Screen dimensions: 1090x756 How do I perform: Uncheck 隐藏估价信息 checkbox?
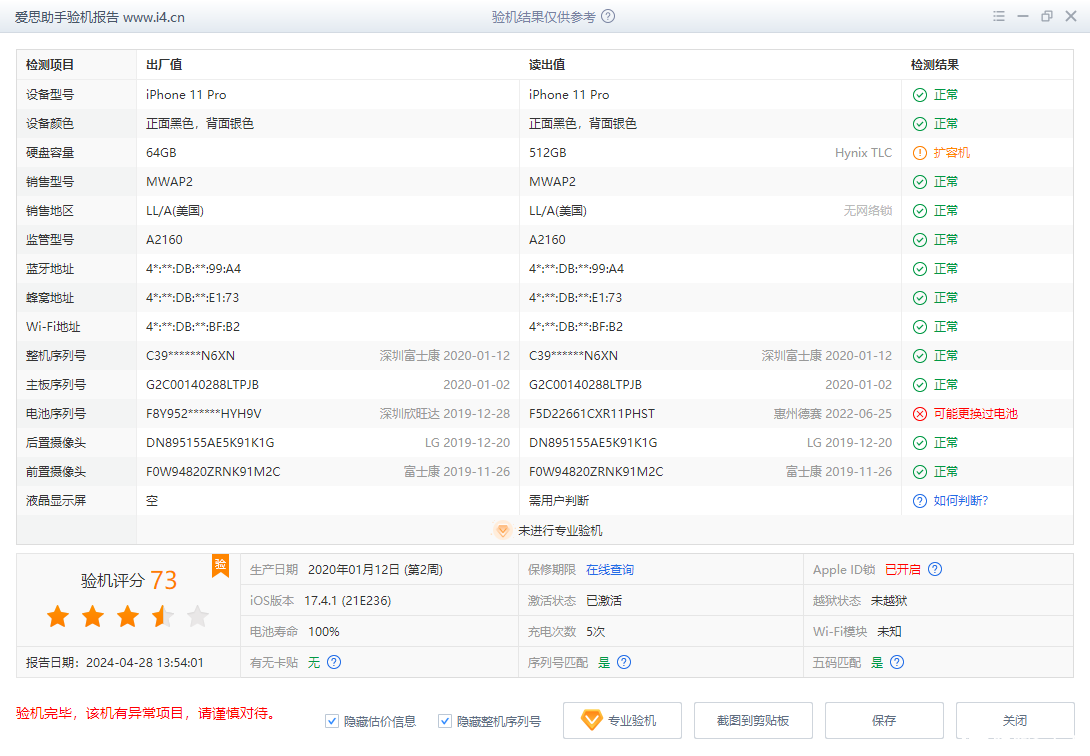coord(332,721)
